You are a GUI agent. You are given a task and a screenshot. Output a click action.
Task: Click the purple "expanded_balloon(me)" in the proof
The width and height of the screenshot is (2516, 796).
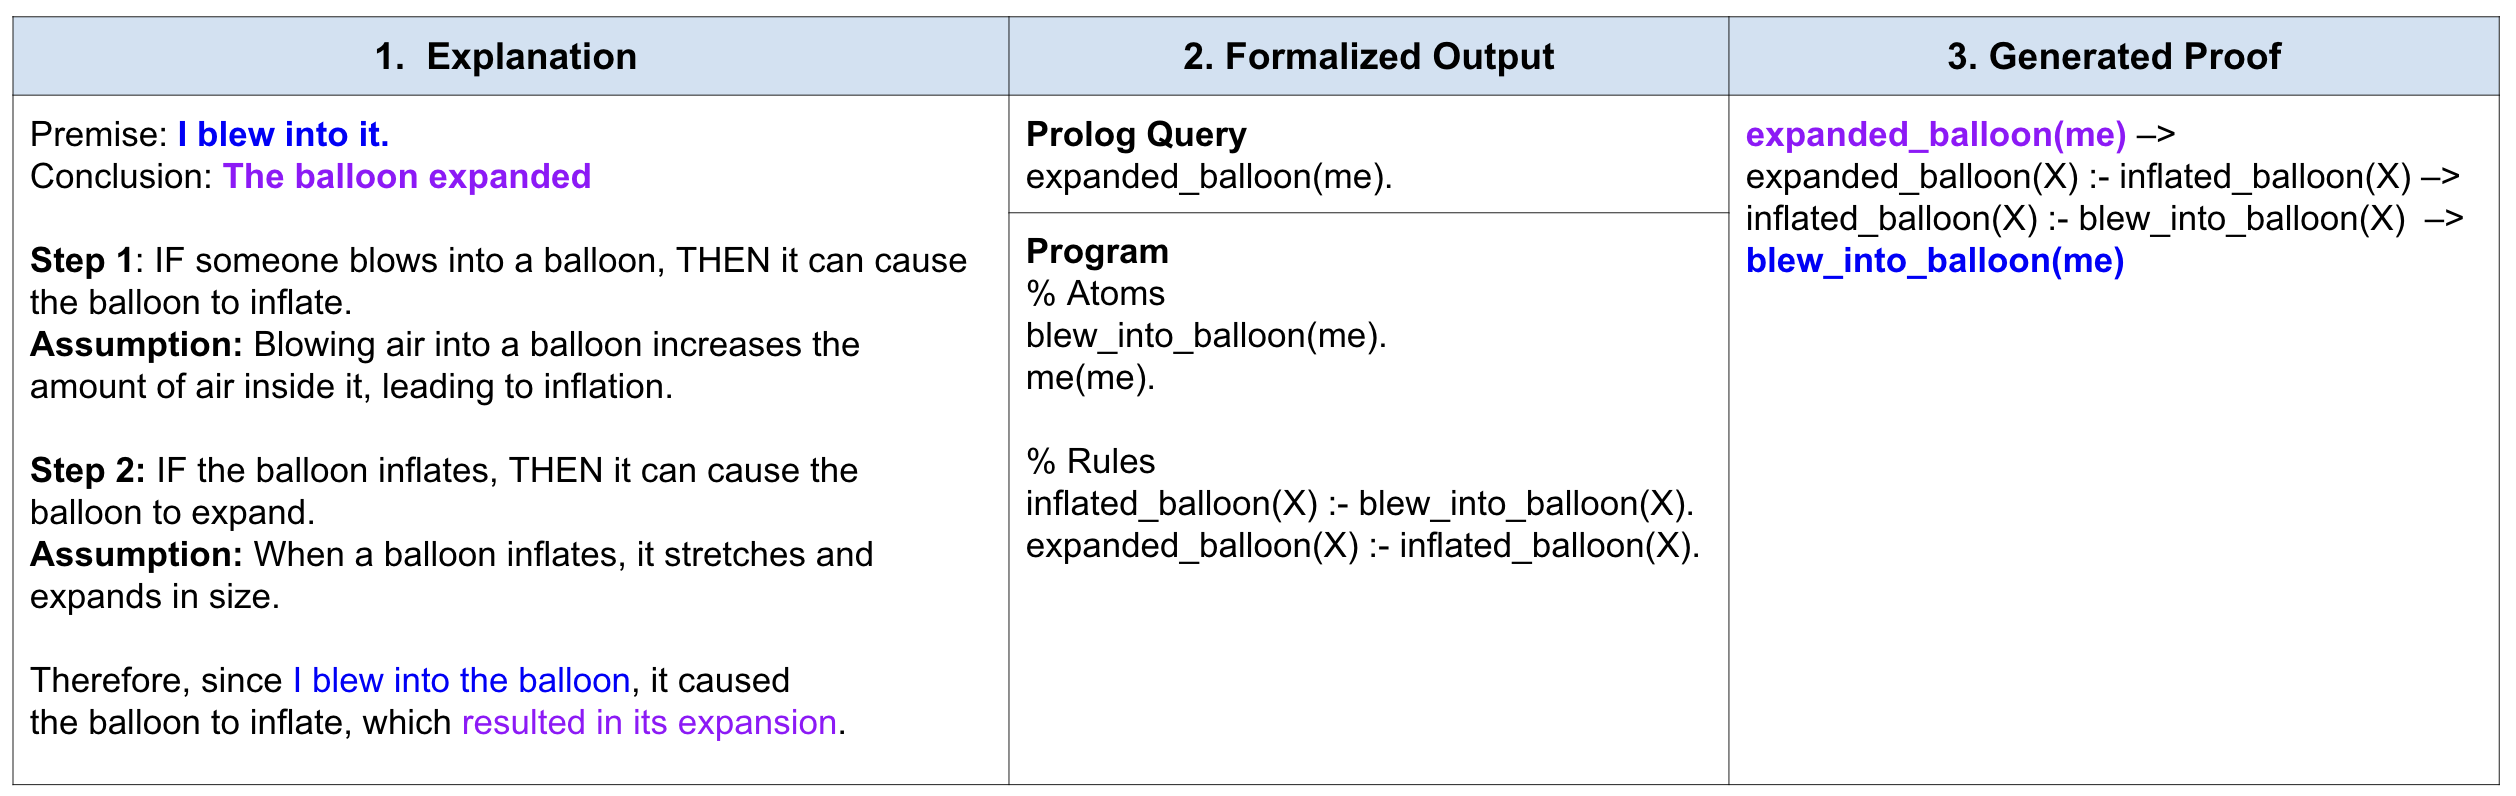(x=1935, y=135)
